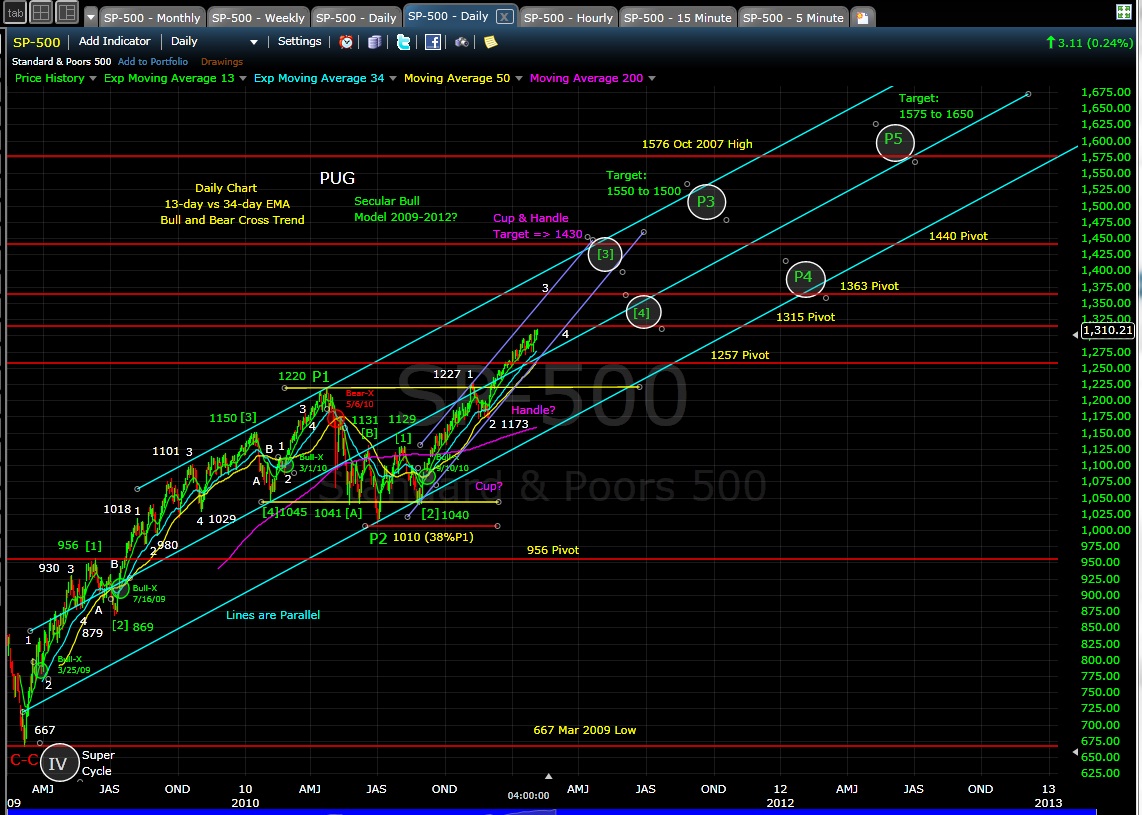Click the database stack icon
Viewport: 1142px width, 815px height.
point(374,42)
